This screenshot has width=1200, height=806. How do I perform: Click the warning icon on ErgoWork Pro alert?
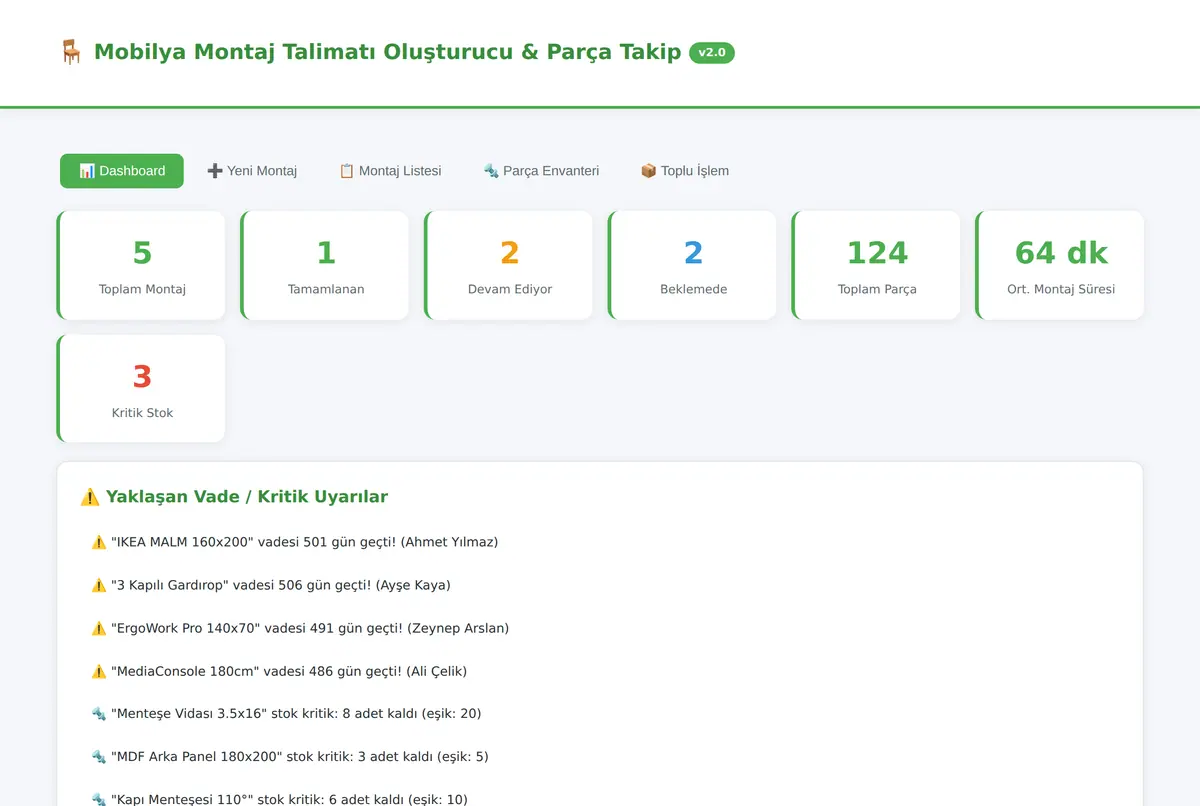tap(99, 628)
